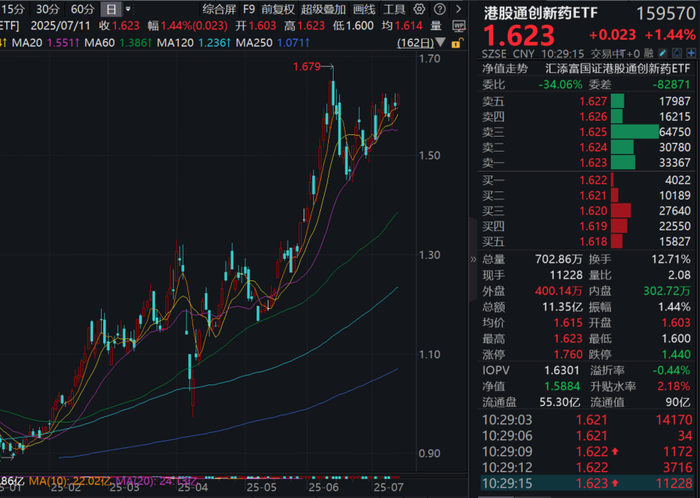The image size is (700, 498).
Task: Open 工具 tools menu
Action: (394, 9)
